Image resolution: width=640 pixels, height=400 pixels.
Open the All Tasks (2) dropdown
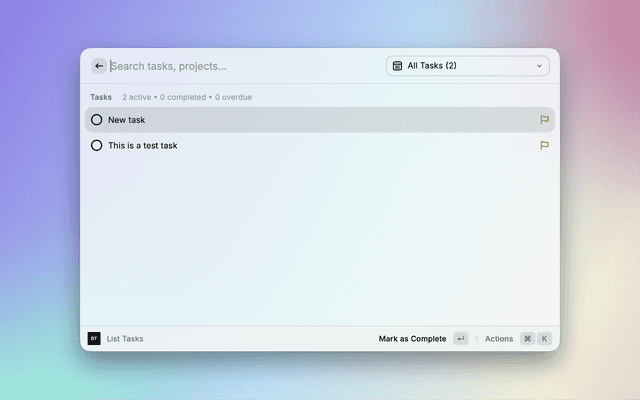point(467,66)
